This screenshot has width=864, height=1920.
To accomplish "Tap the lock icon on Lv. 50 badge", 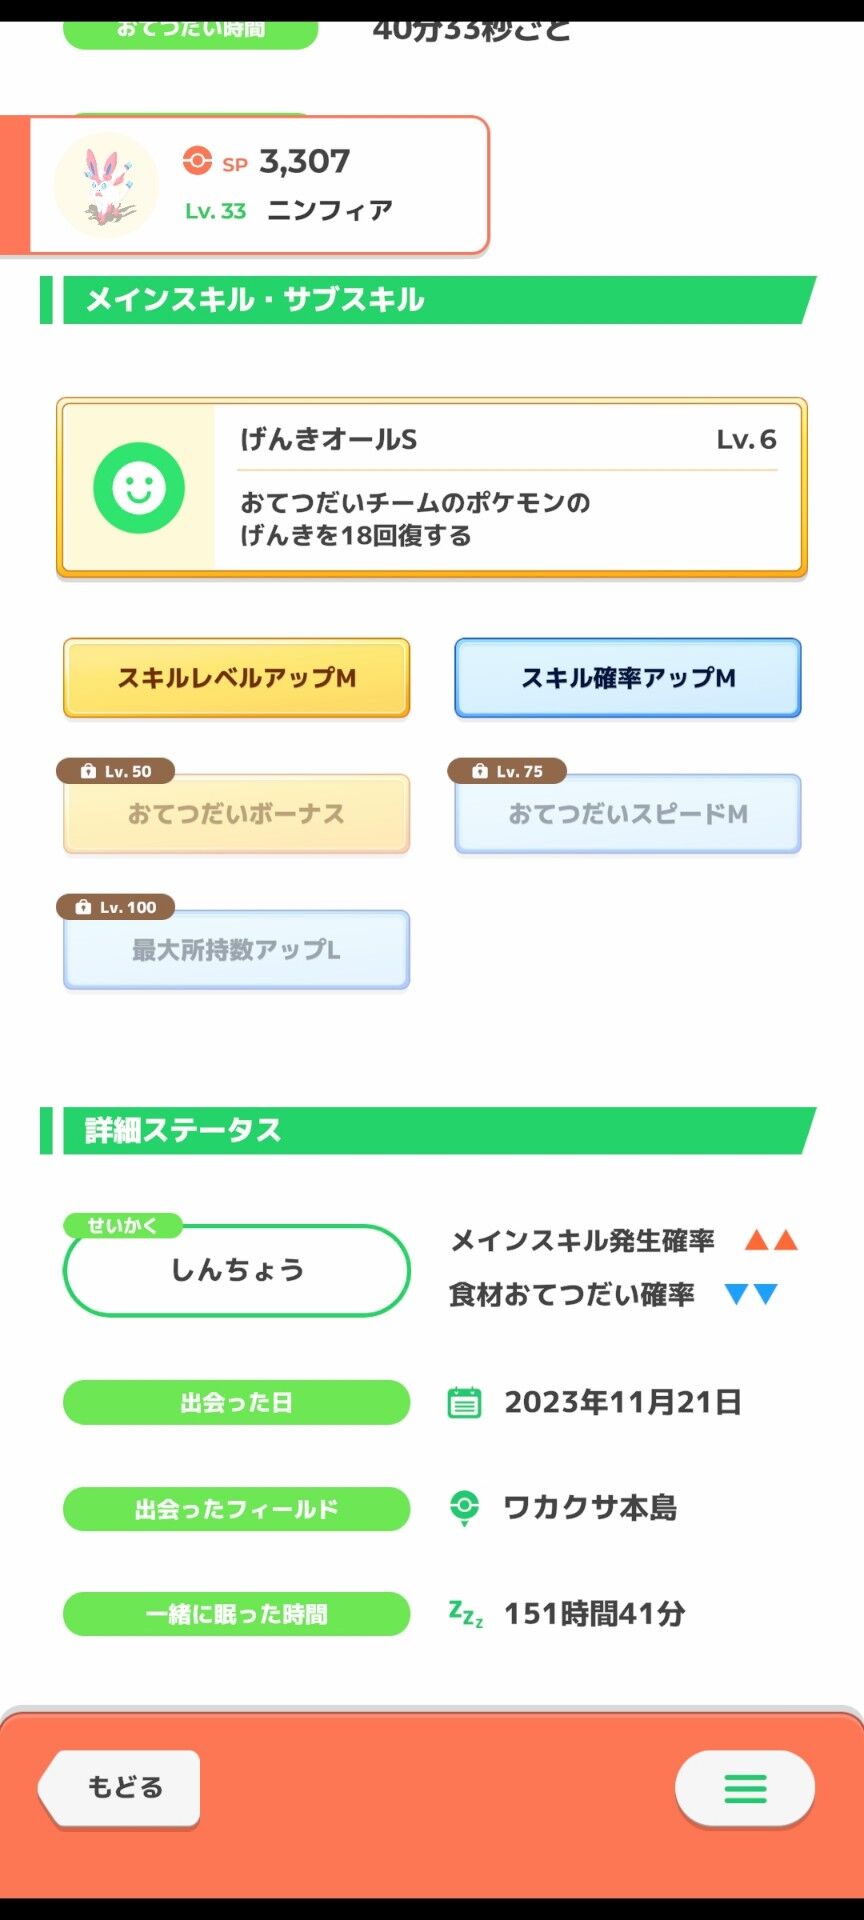I will (x=88, y=771).
